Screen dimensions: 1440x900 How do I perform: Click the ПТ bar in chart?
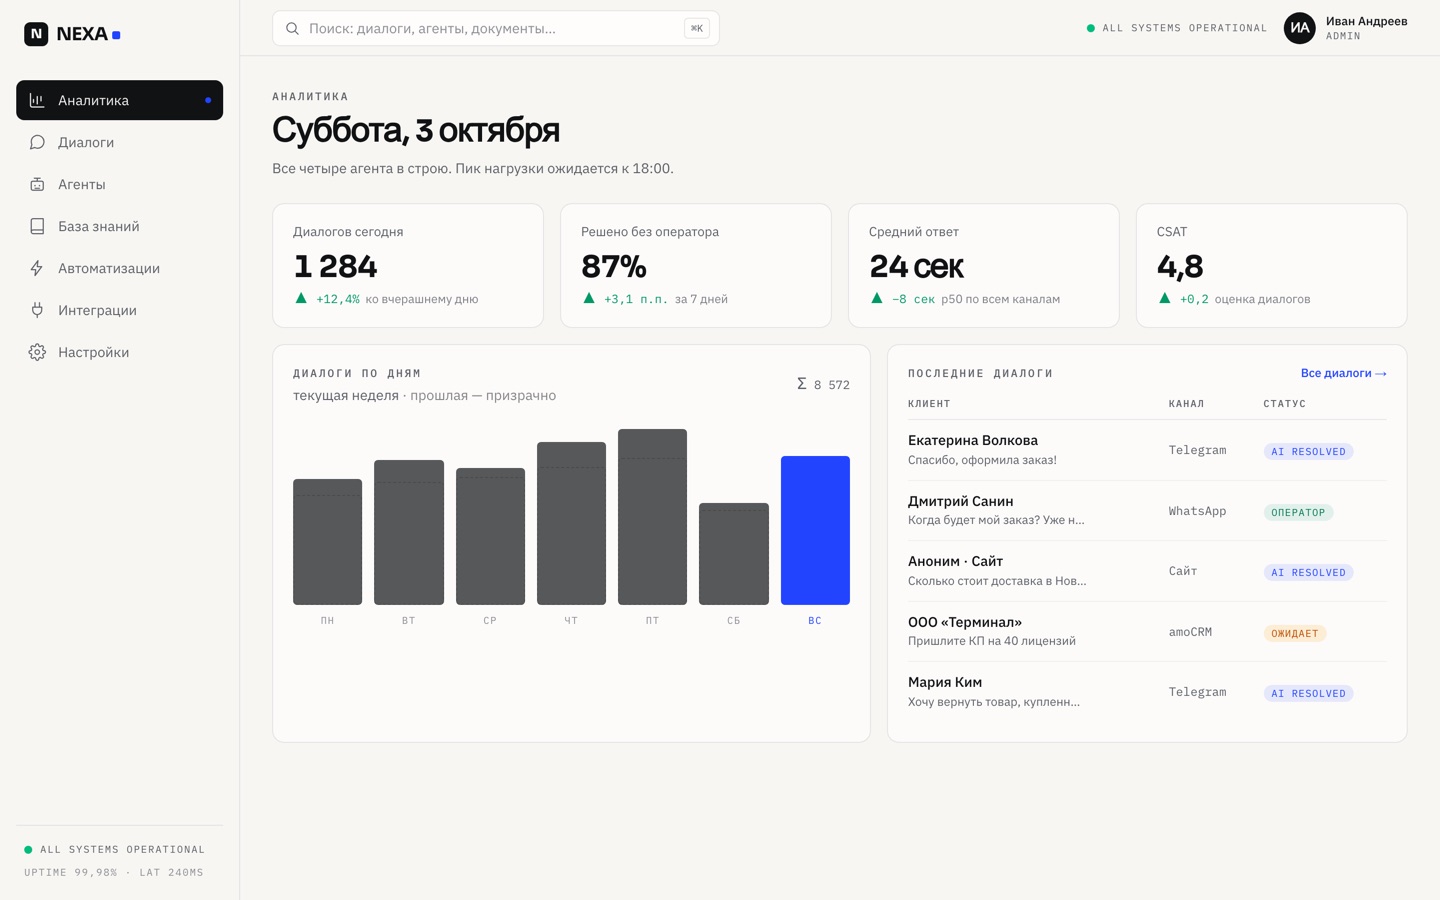(x=652, y=517)
